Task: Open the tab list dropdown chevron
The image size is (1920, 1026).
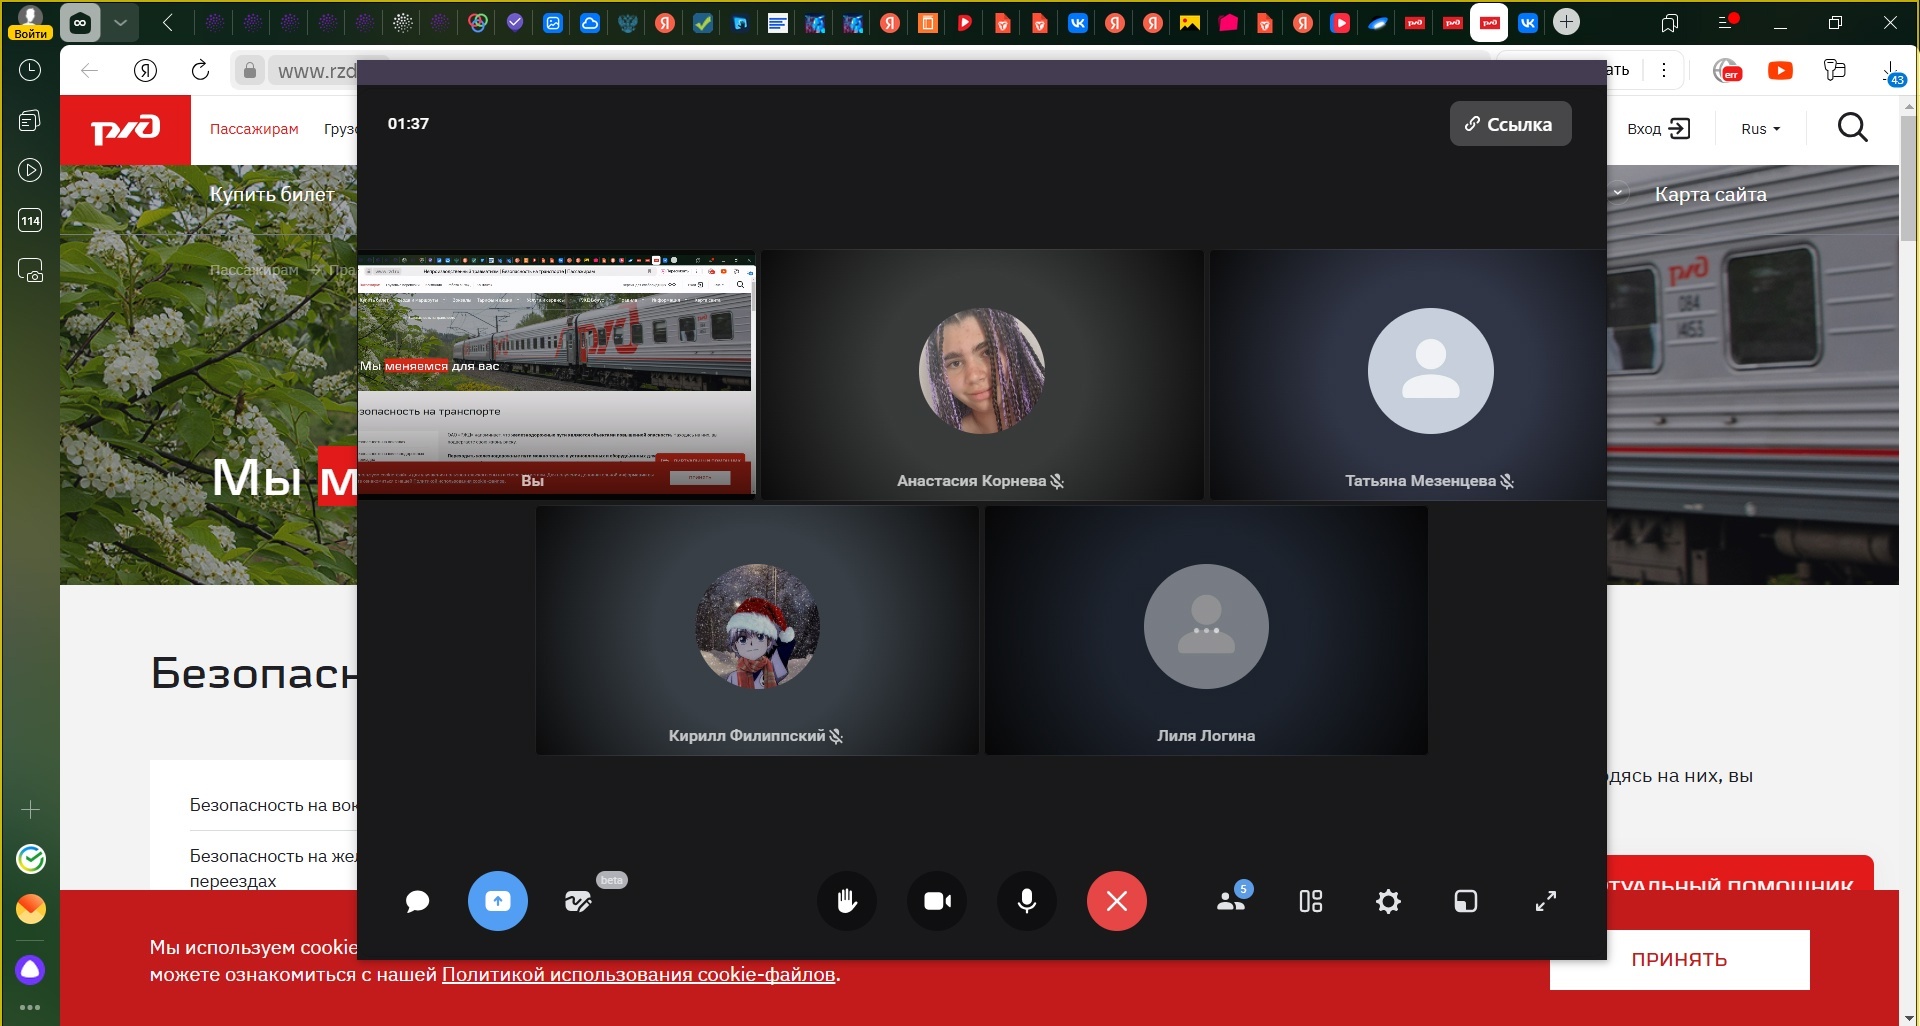Action: pos(120,22)
